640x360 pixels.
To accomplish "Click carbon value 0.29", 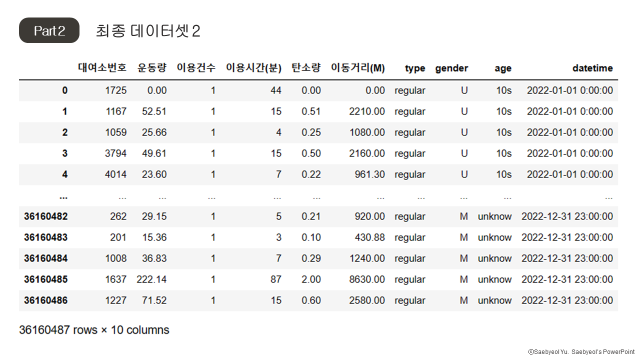I will 311,258.
